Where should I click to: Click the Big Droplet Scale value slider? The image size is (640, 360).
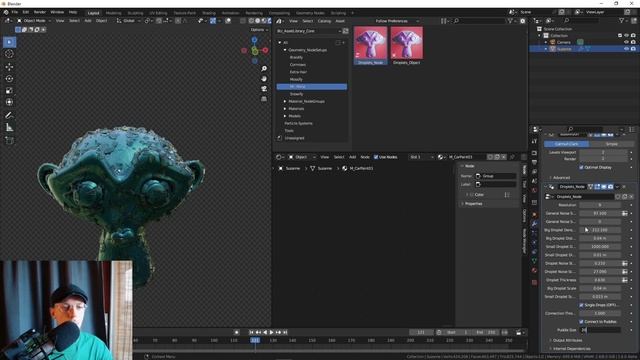click(x=600, y=288)
